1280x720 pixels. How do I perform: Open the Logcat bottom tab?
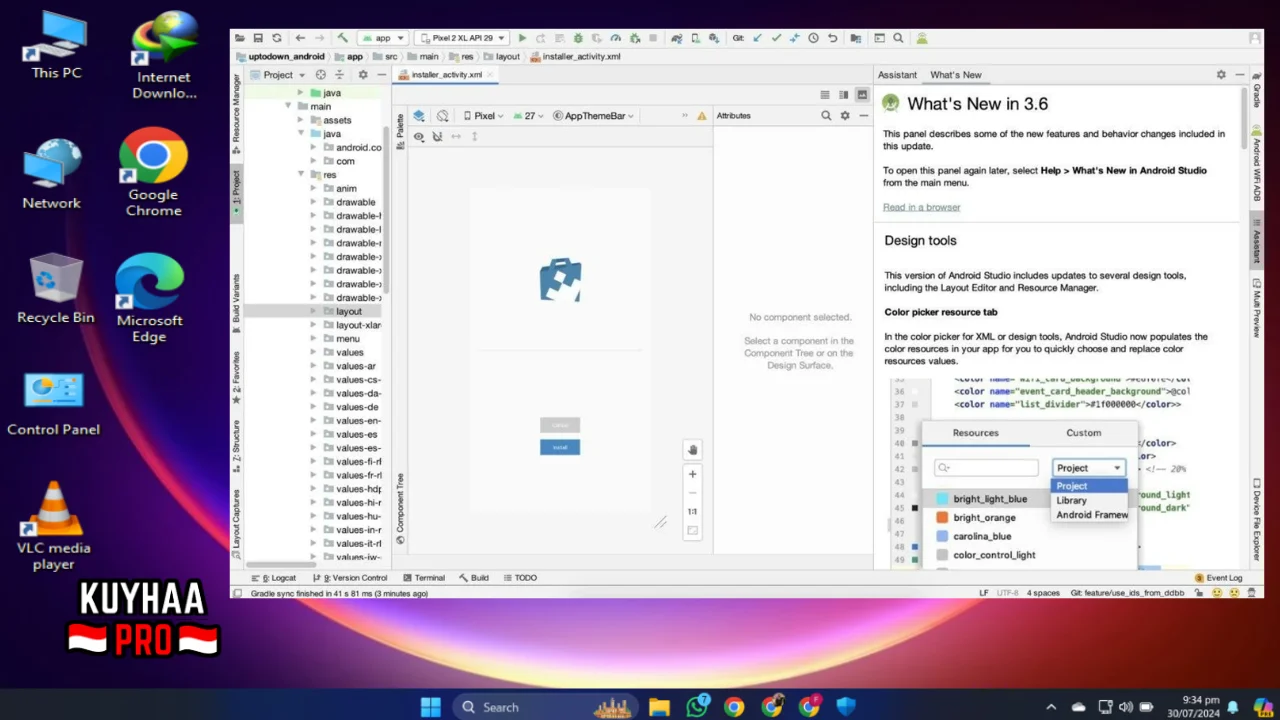[x=273, y=578]
